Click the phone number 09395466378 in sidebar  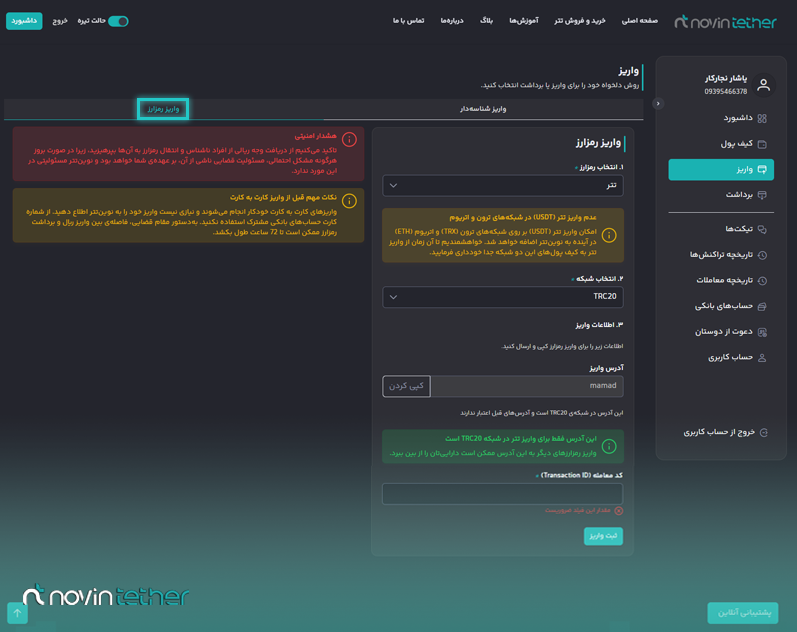pyautogui.click(x=725, y=92)
